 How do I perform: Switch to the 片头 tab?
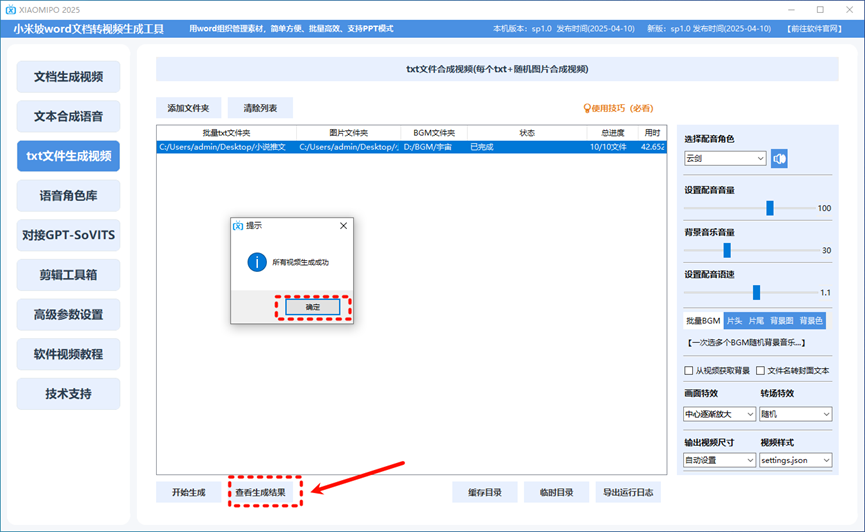click(734, 321)
